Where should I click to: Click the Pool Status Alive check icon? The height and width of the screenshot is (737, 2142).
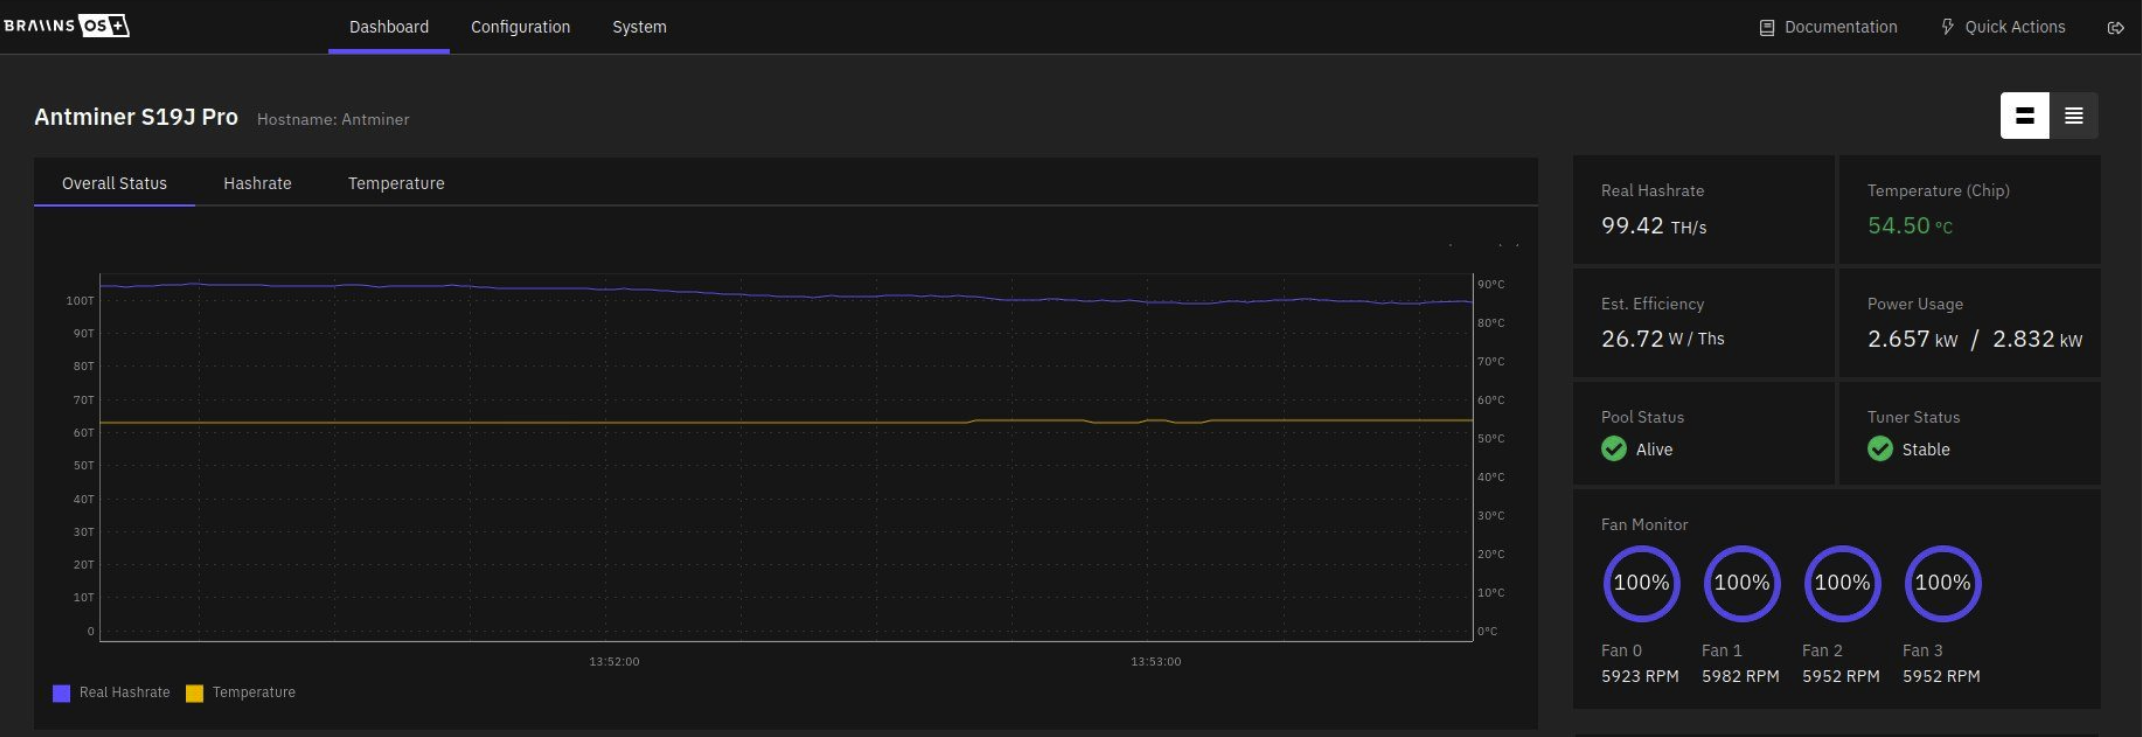1614,449
